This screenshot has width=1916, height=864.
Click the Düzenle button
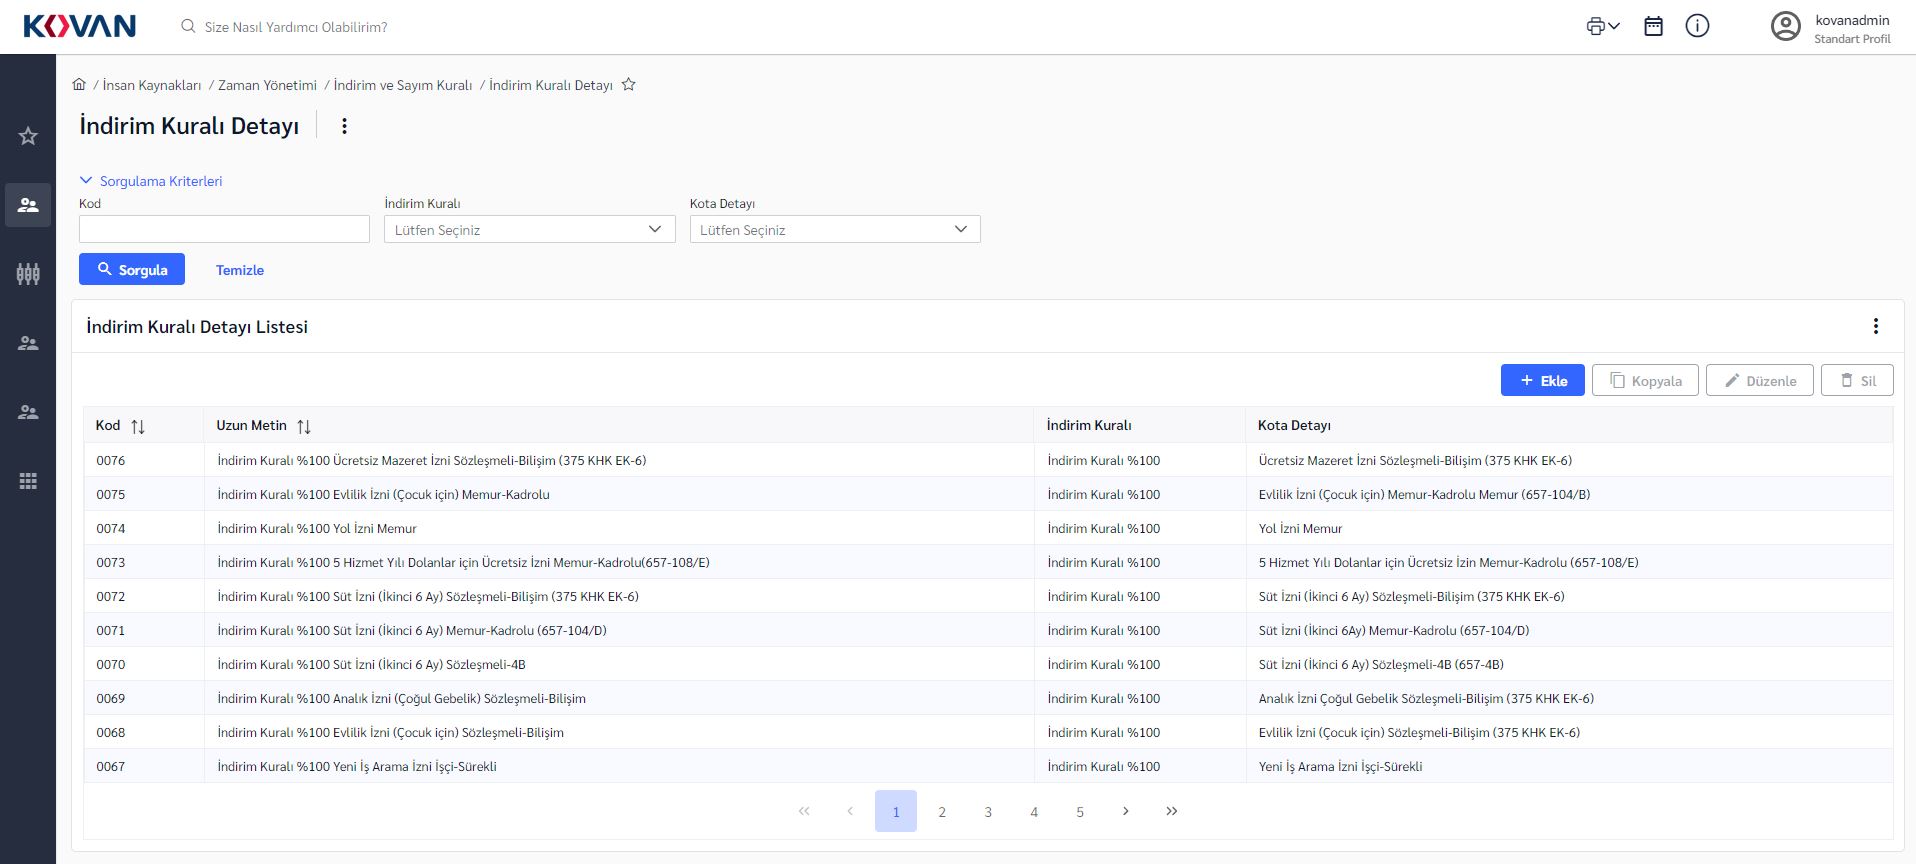pyautogui.click(x=1759, y=380)
